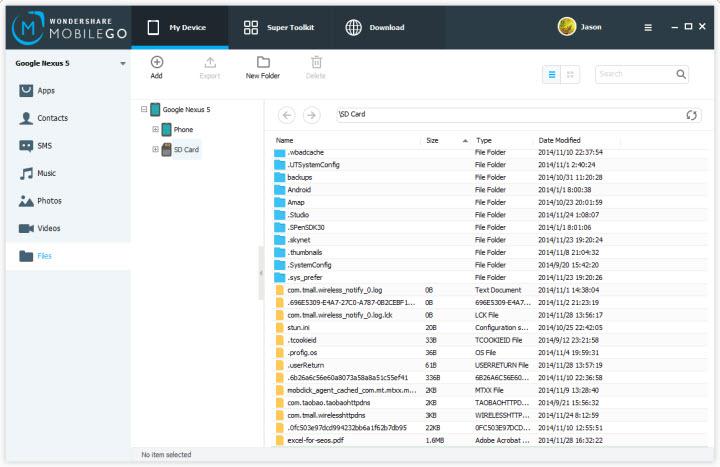Select the .wbadcache folder
The image size is (720, 467).
pyautogui.click(x=489, y=153)
